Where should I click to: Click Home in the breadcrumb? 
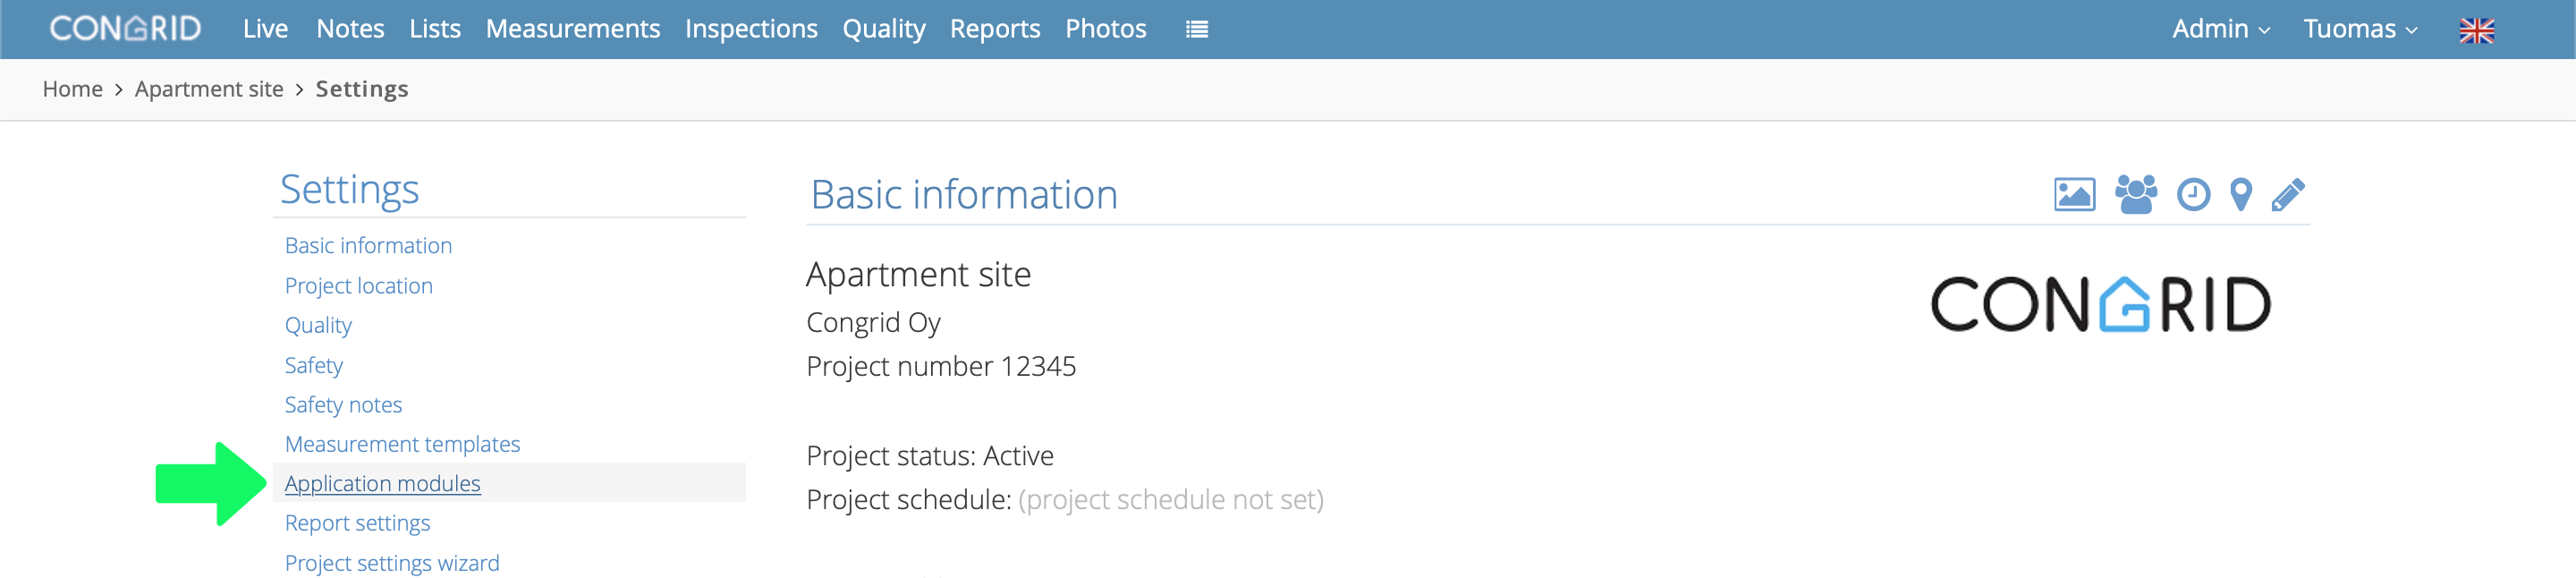coord(72,89)
